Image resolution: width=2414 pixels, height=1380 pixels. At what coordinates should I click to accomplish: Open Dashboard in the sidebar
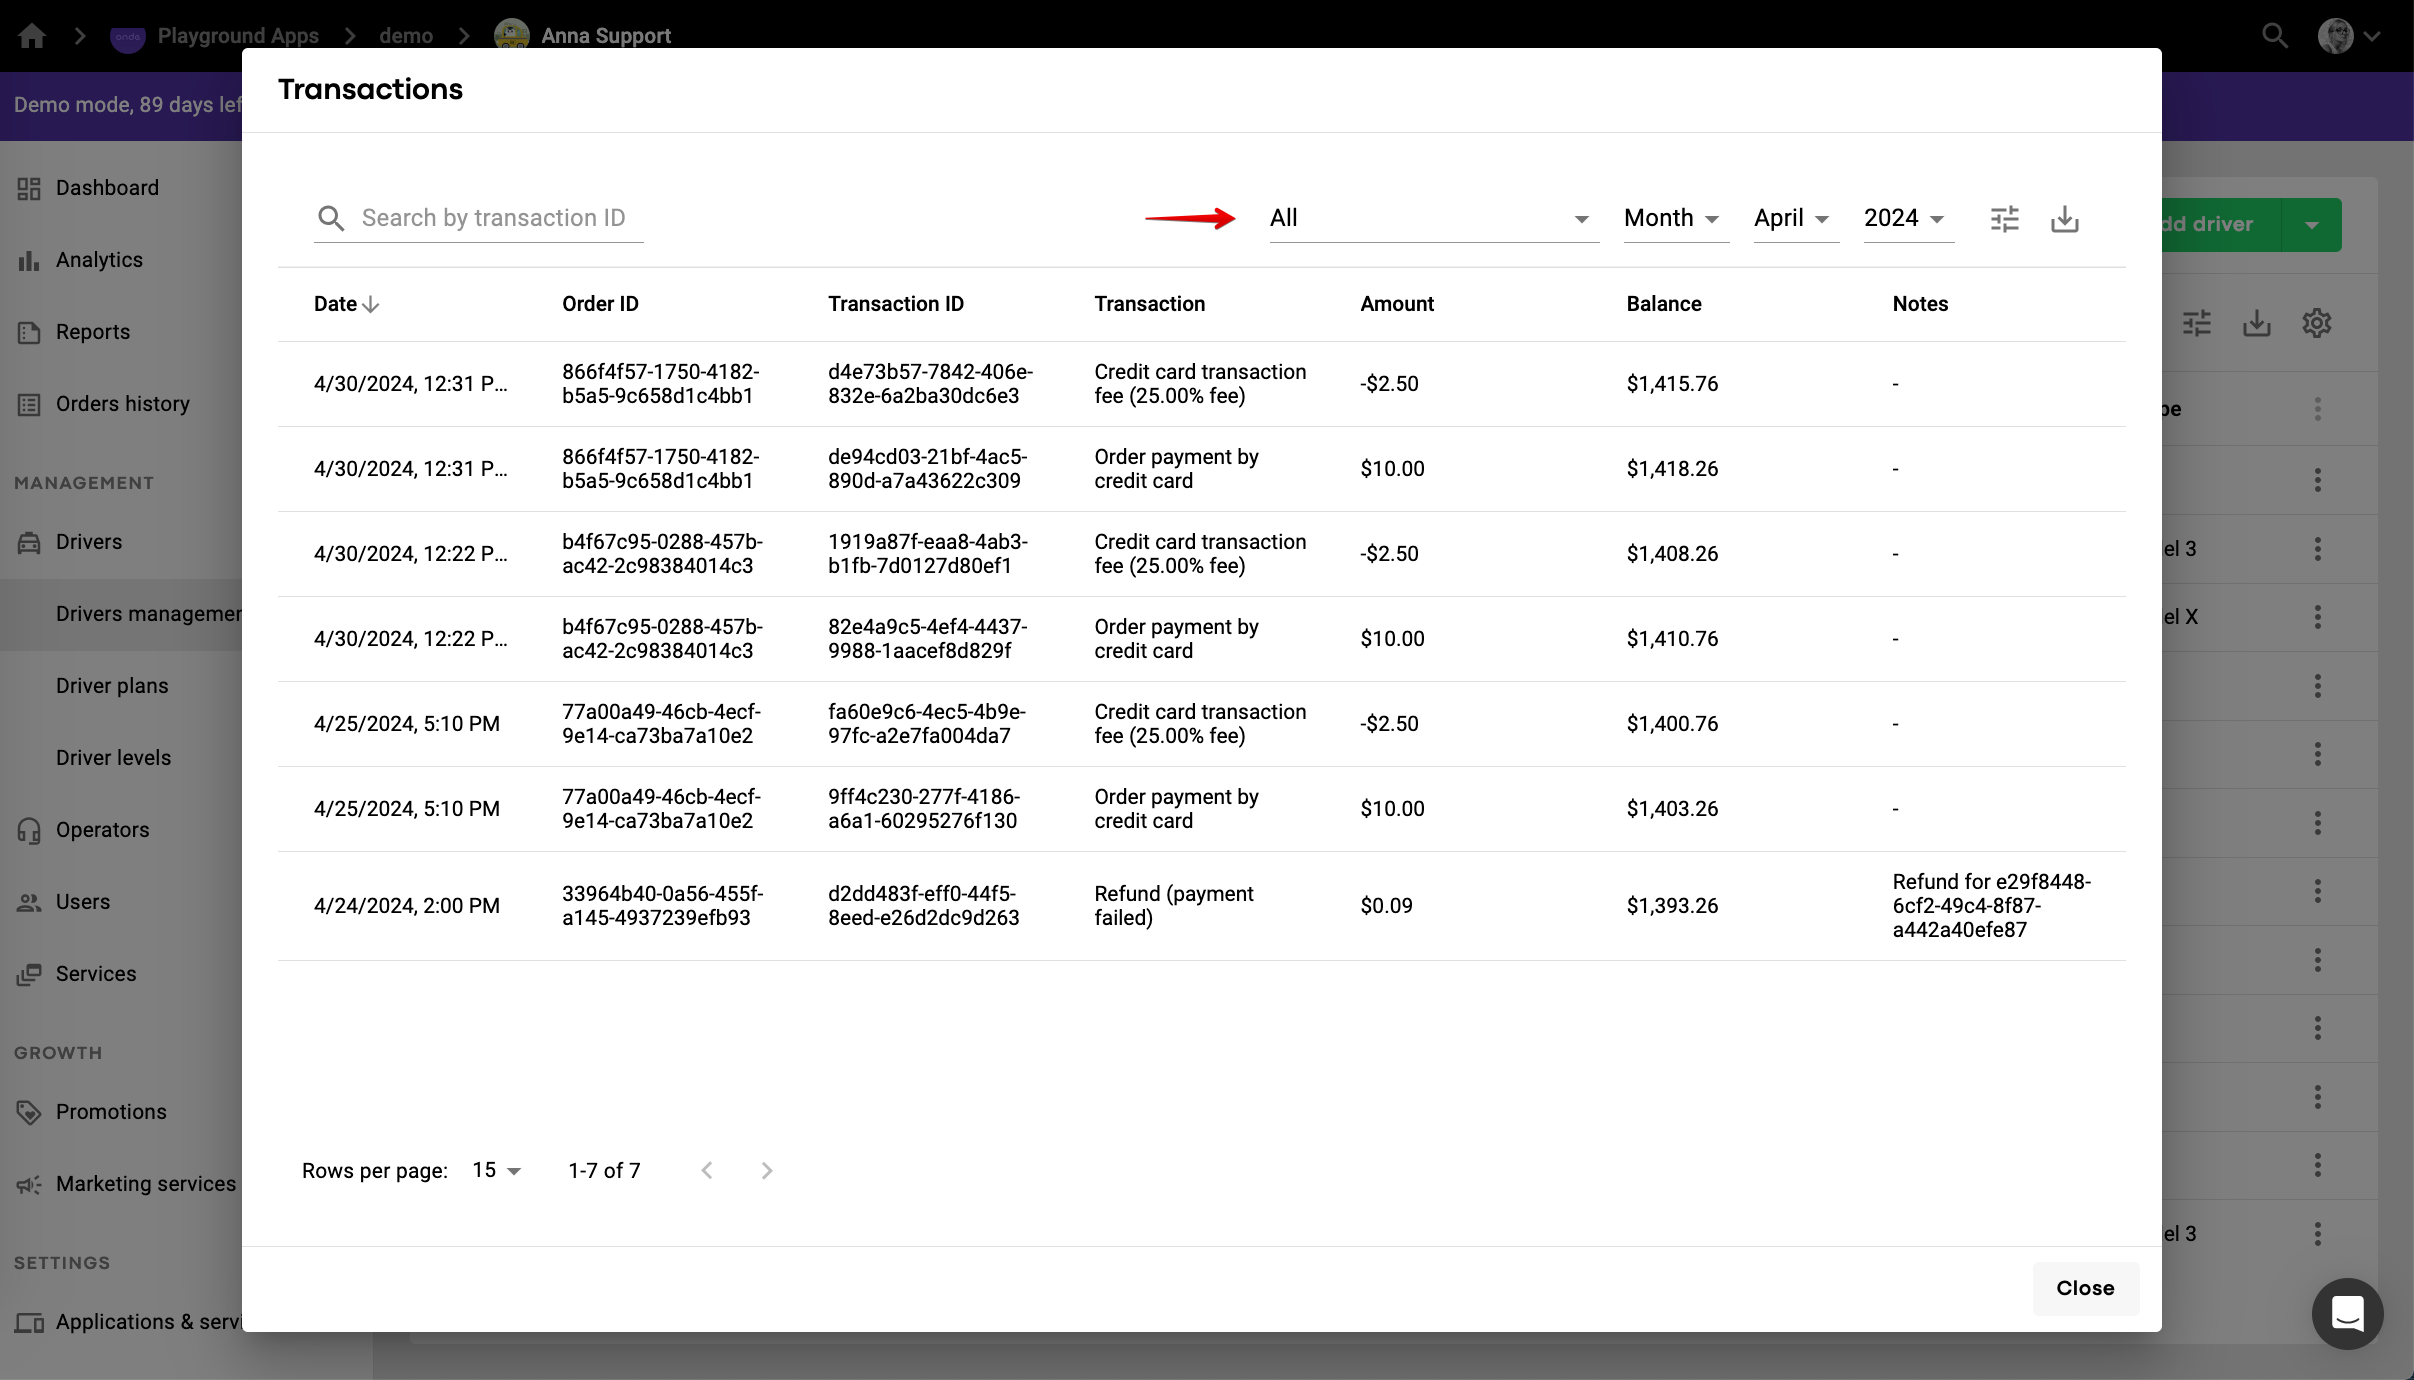(x=107, y=188)
